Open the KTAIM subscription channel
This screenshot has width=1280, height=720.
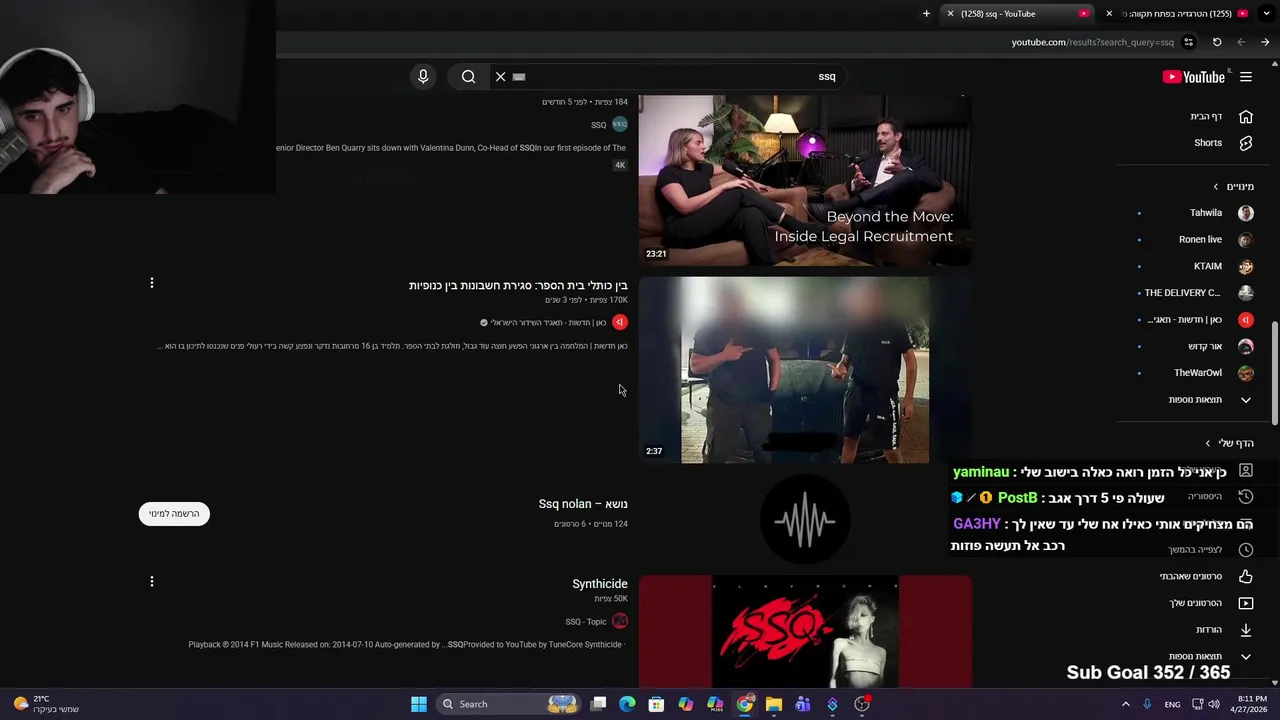coord(1208,266)
